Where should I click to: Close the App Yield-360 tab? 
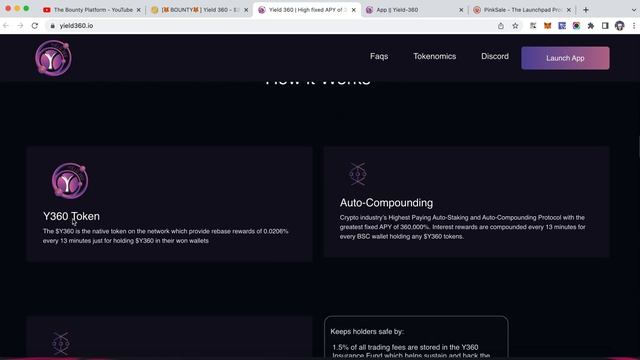[x=461, y=10]
